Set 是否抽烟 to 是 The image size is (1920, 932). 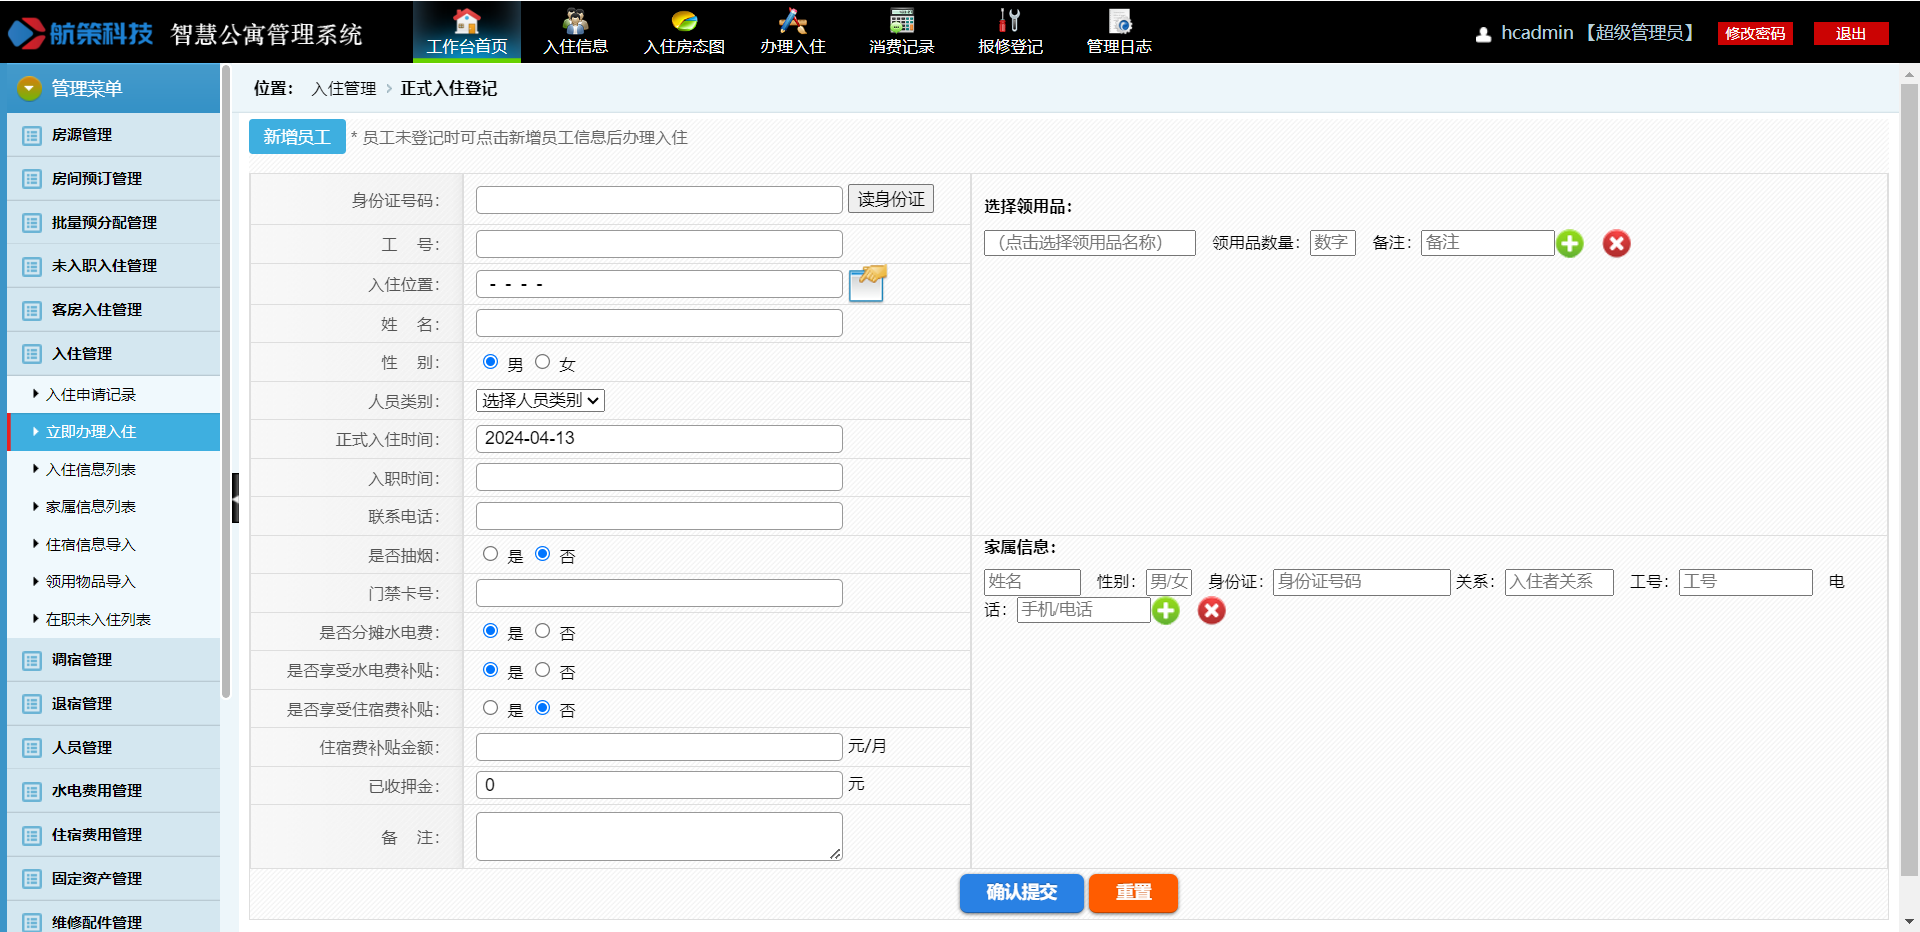tap(490, 554)
